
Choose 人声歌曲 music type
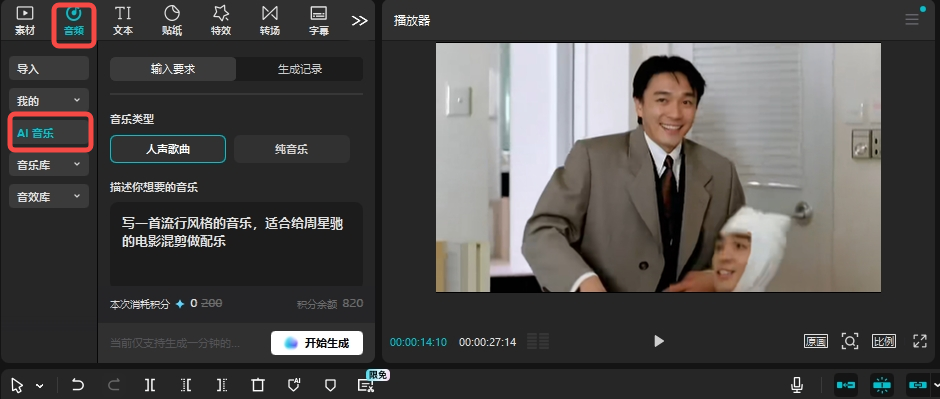168,149
